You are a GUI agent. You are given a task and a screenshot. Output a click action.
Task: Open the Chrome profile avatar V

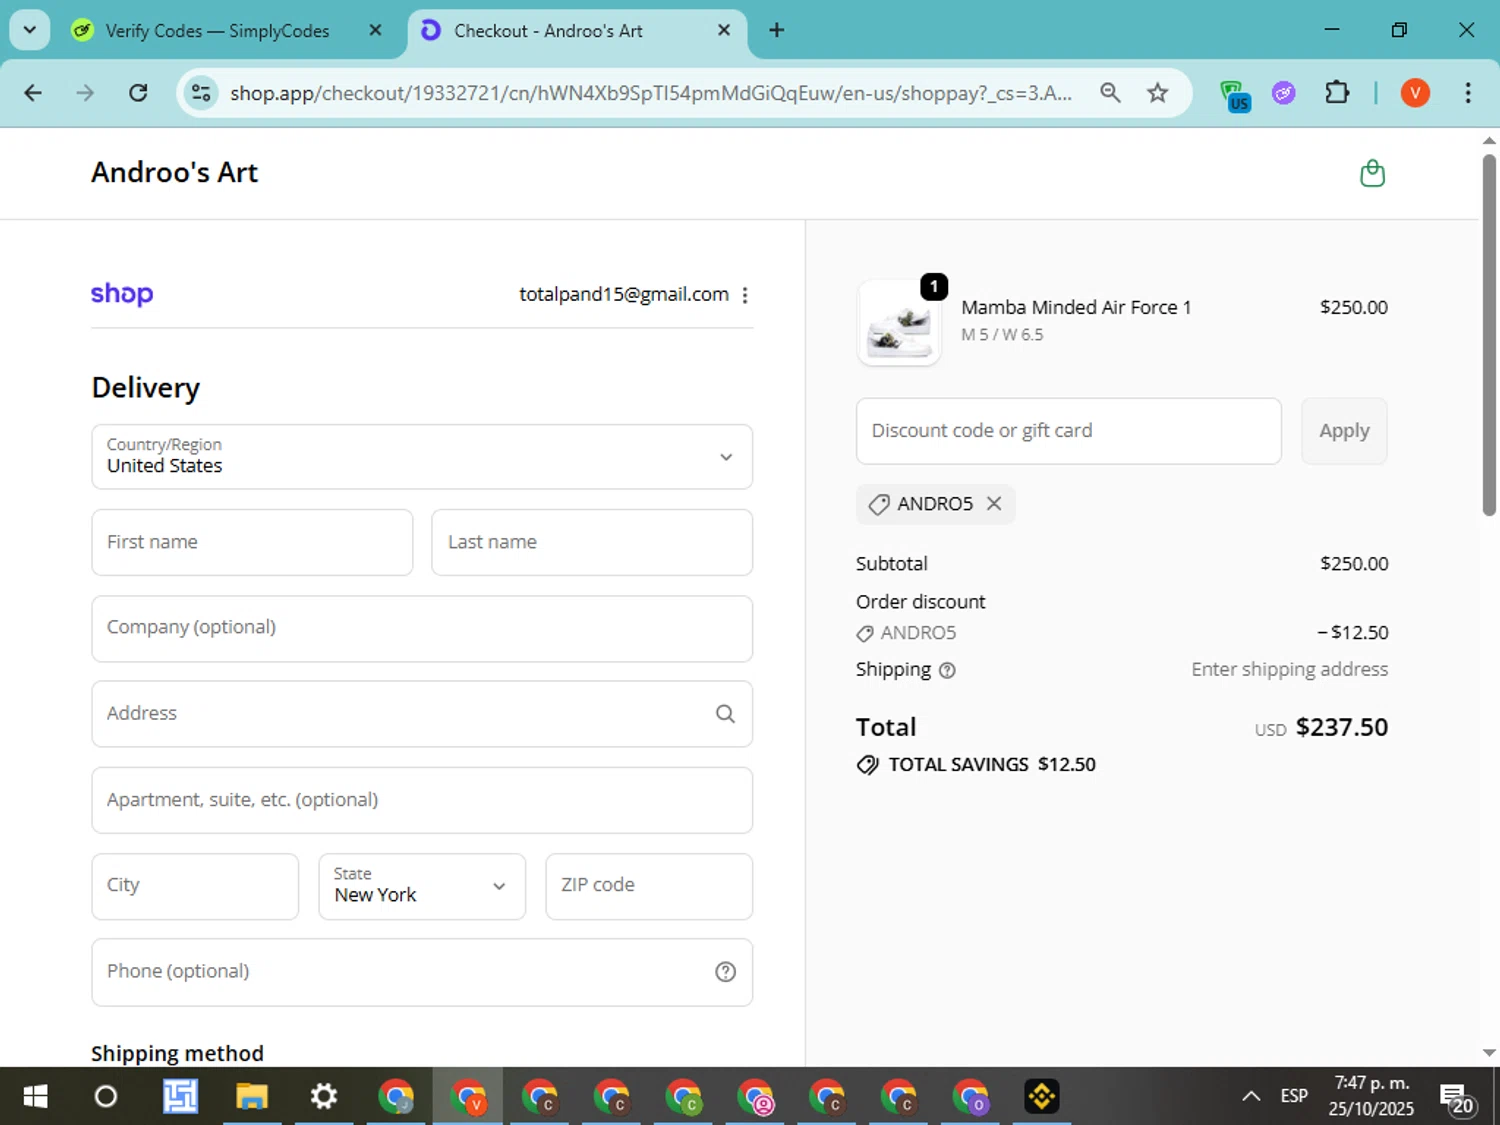click(x=1415, y=93)
